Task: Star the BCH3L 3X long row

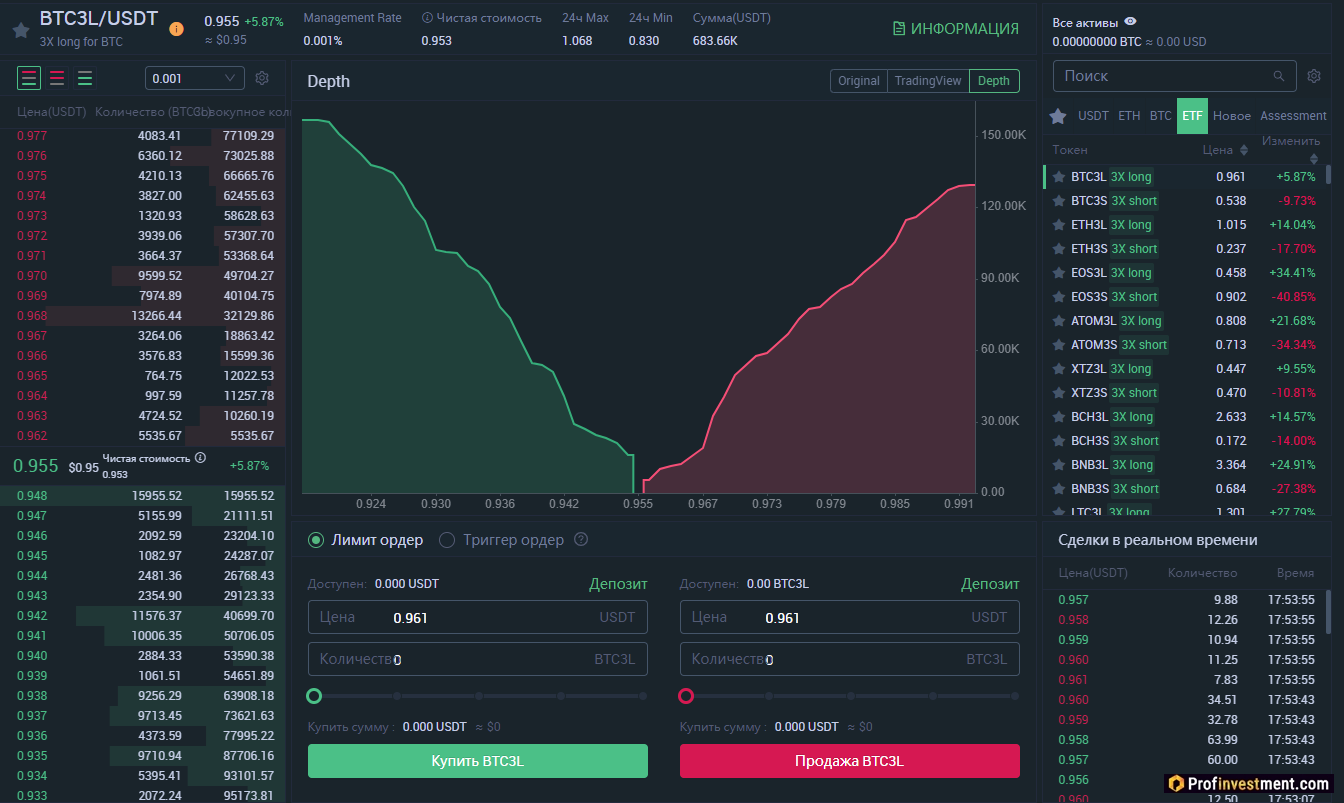Action: (1059, 417)
